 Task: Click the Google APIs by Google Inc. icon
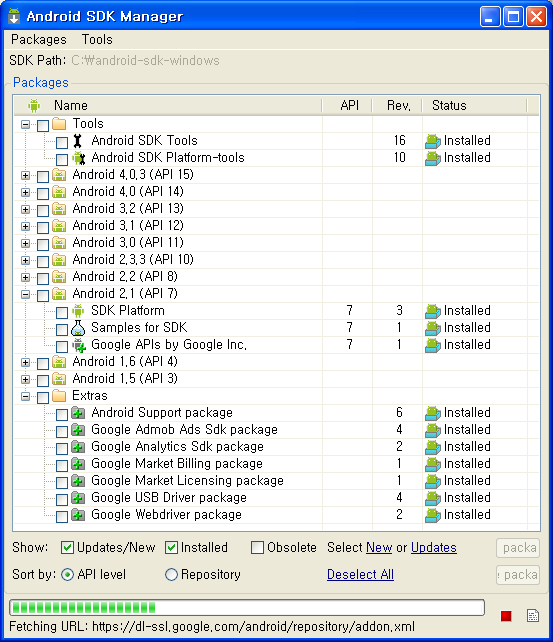coord(79,345)
